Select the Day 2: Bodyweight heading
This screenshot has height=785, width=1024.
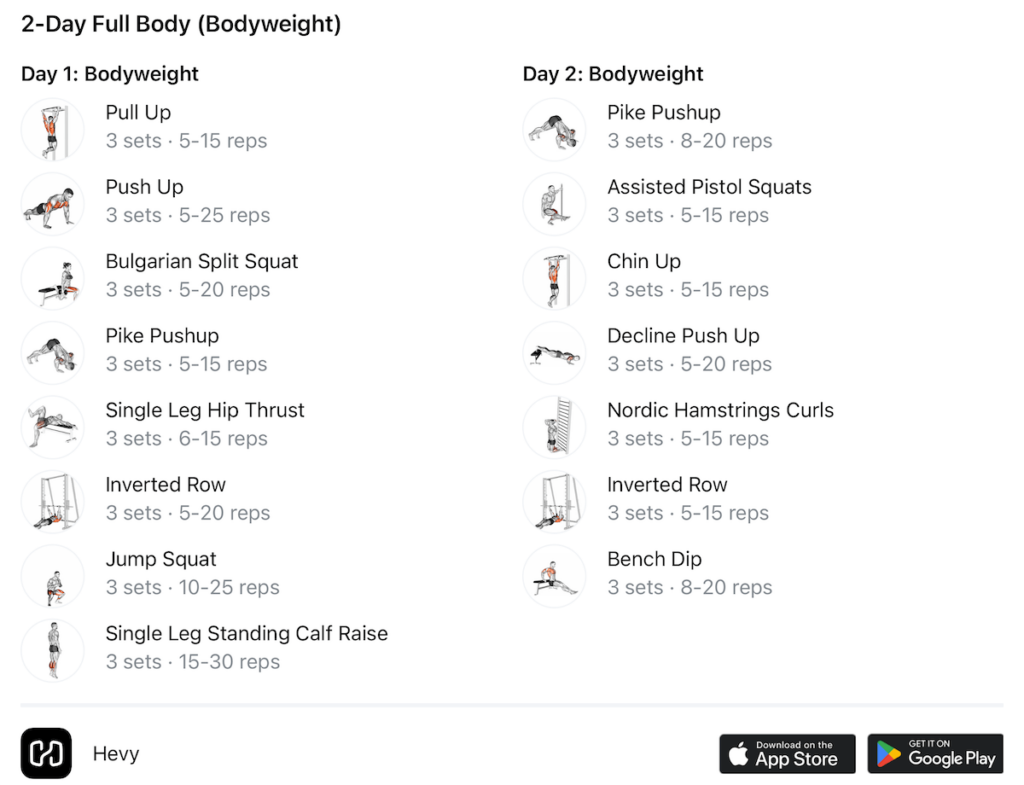613,74
